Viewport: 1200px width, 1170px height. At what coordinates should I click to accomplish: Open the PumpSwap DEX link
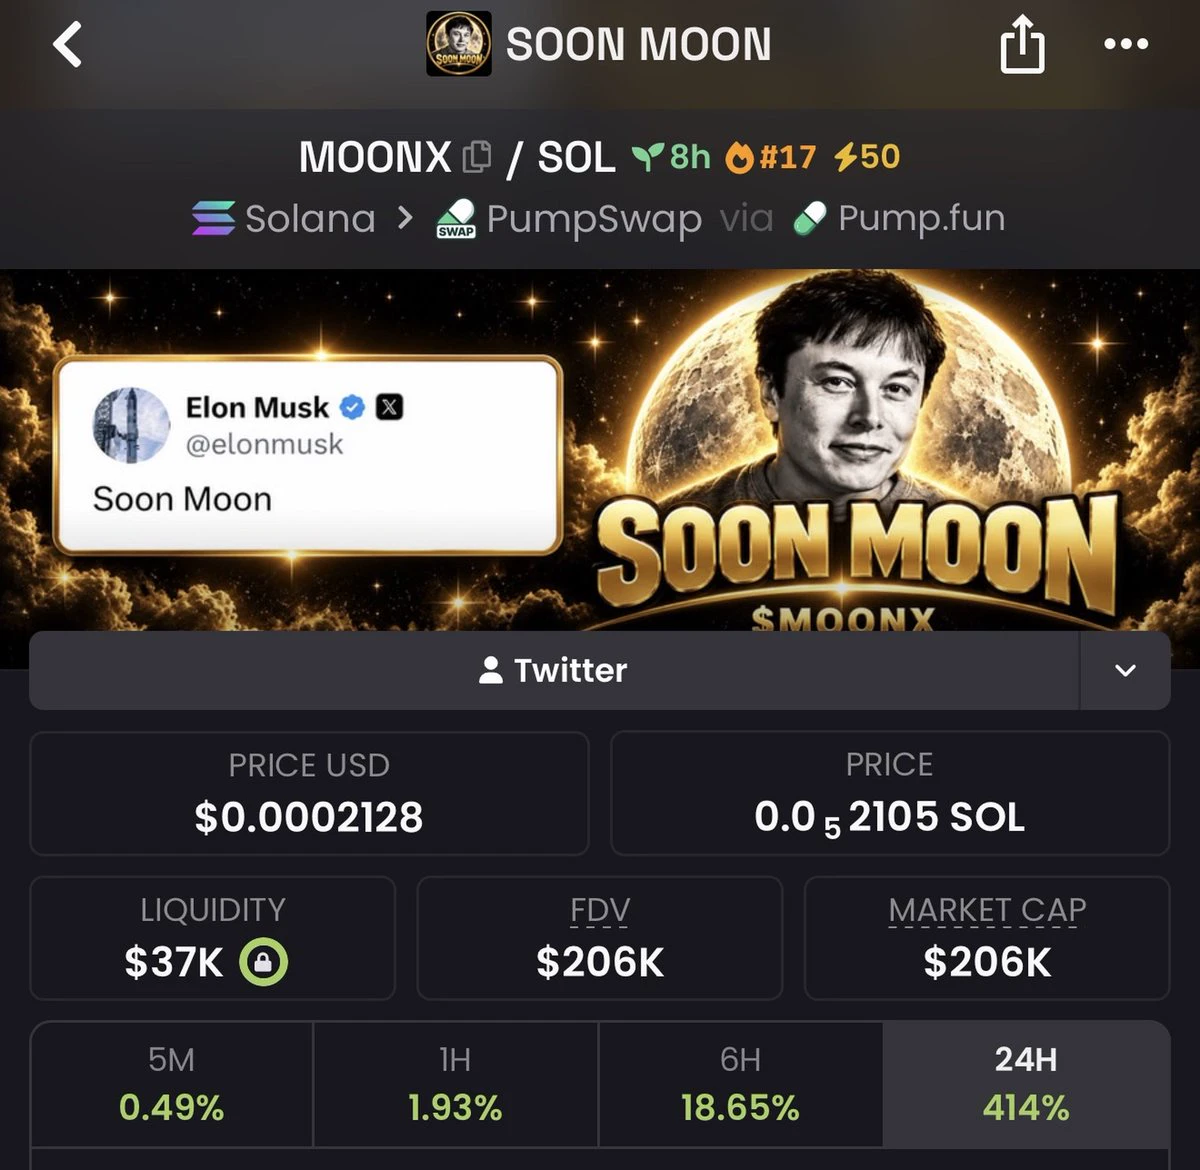(x=569, y=219)
